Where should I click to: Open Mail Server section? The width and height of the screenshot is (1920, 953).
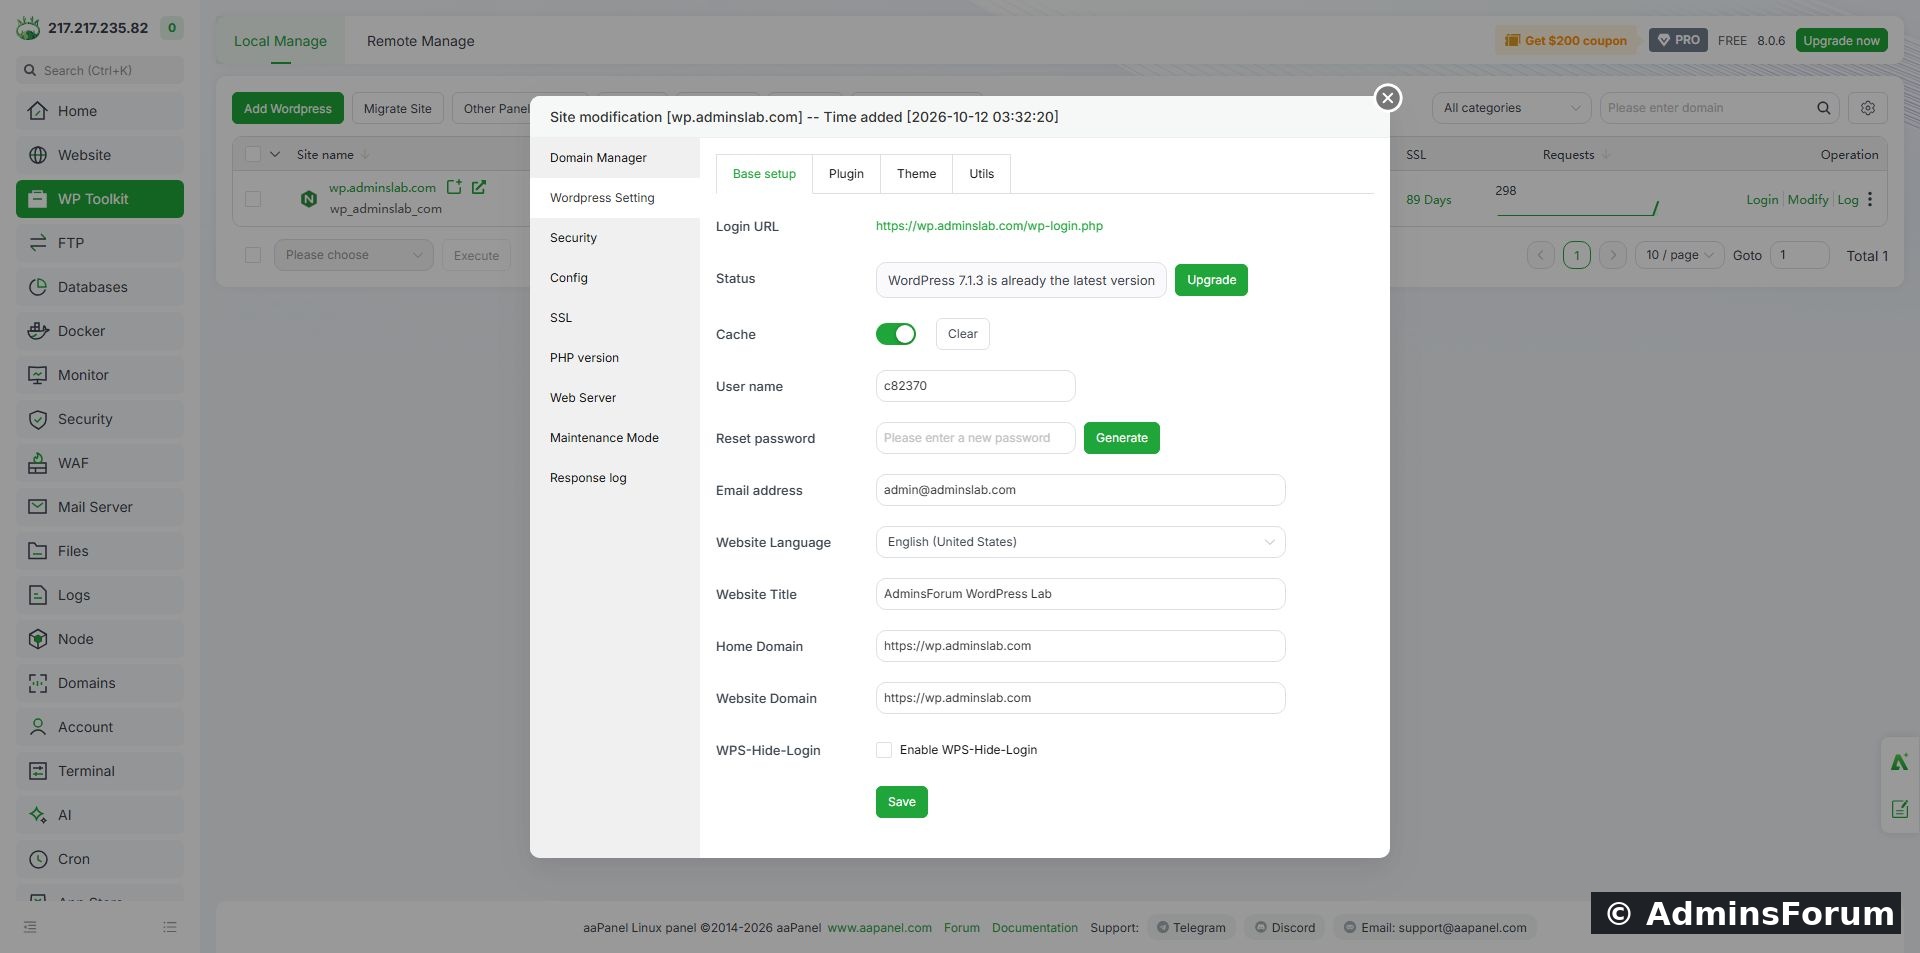pyautogui.click(x=100, y=507)
